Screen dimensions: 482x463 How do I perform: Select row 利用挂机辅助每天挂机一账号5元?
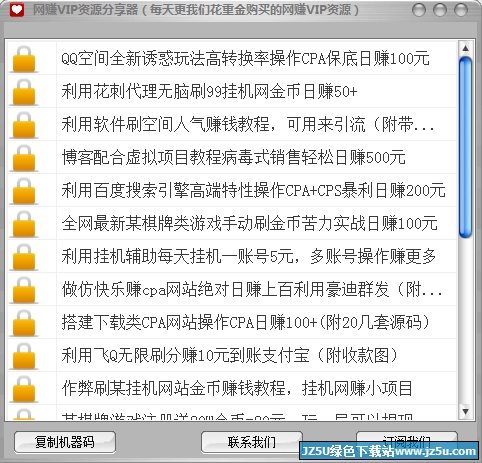(232, 256)
